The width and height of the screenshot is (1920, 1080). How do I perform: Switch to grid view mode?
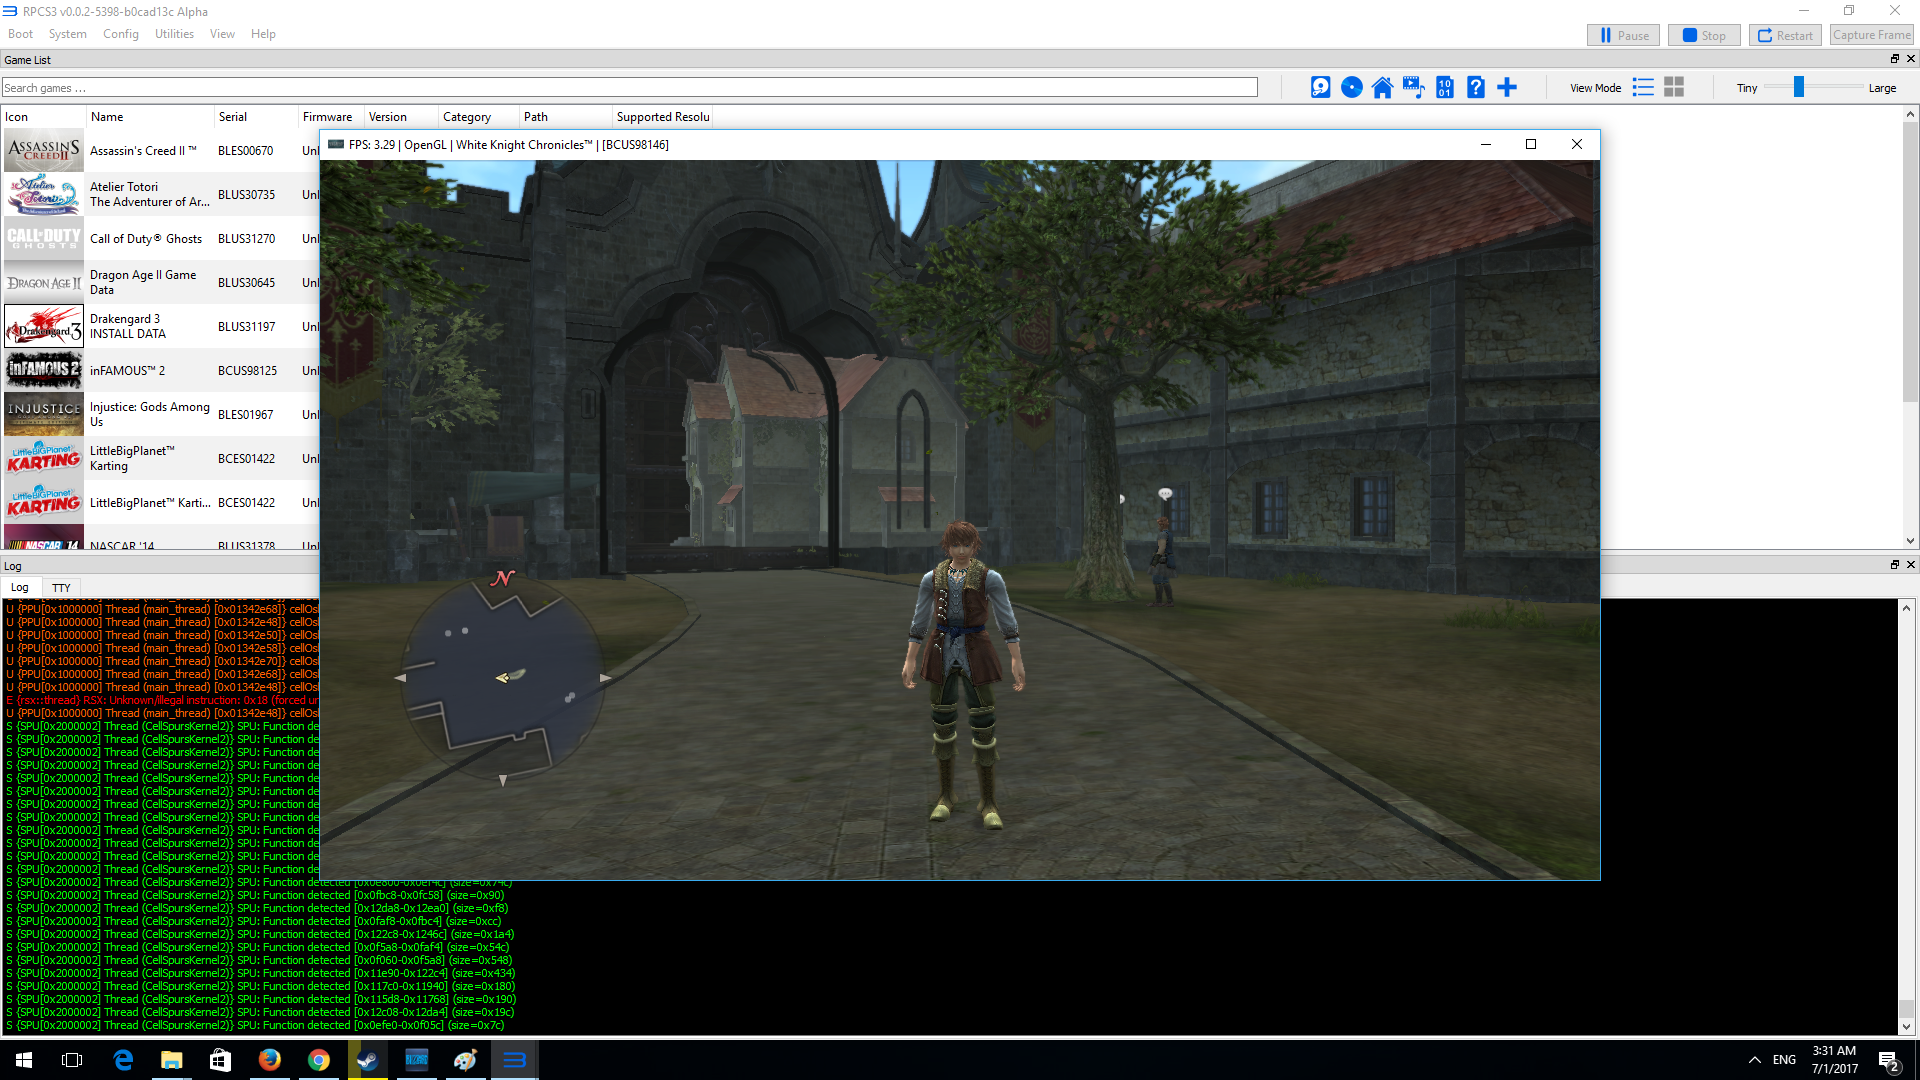[x=1674, y=88]
